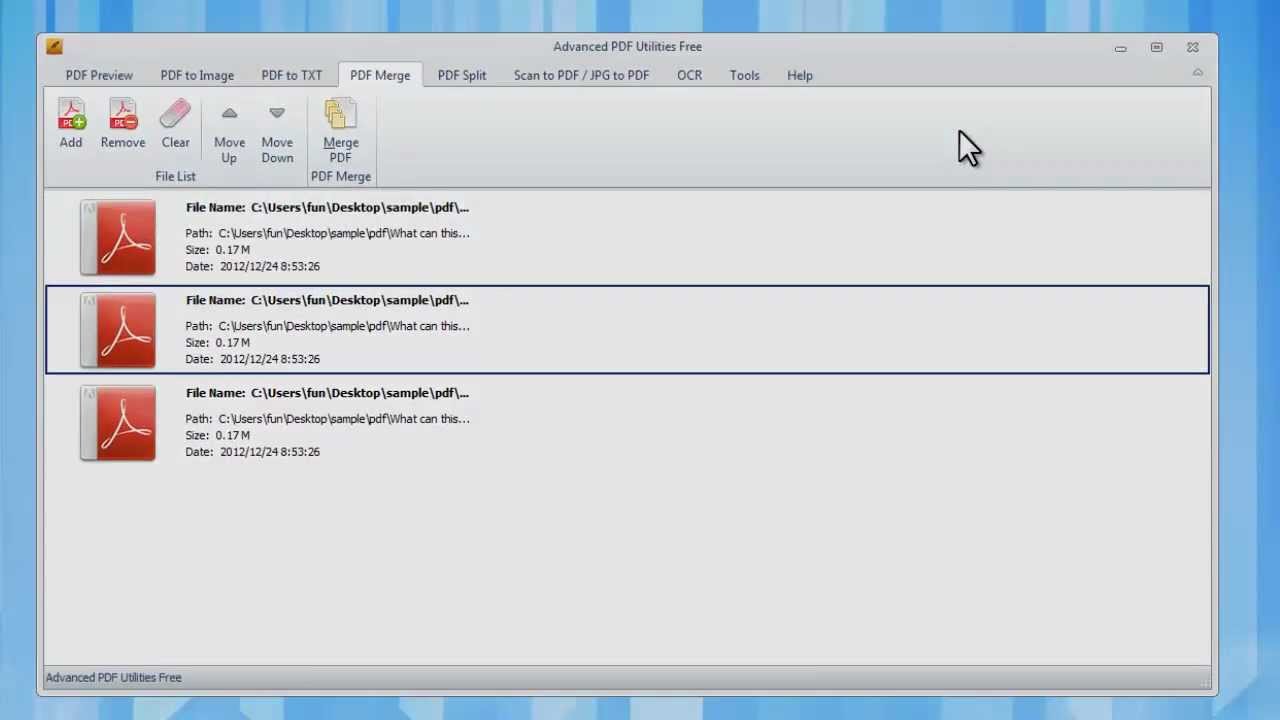Viewport: 1280px width, 720px height.
Task: Collapse the ribbon with the chevron
Action: [x=1197, y=73]
